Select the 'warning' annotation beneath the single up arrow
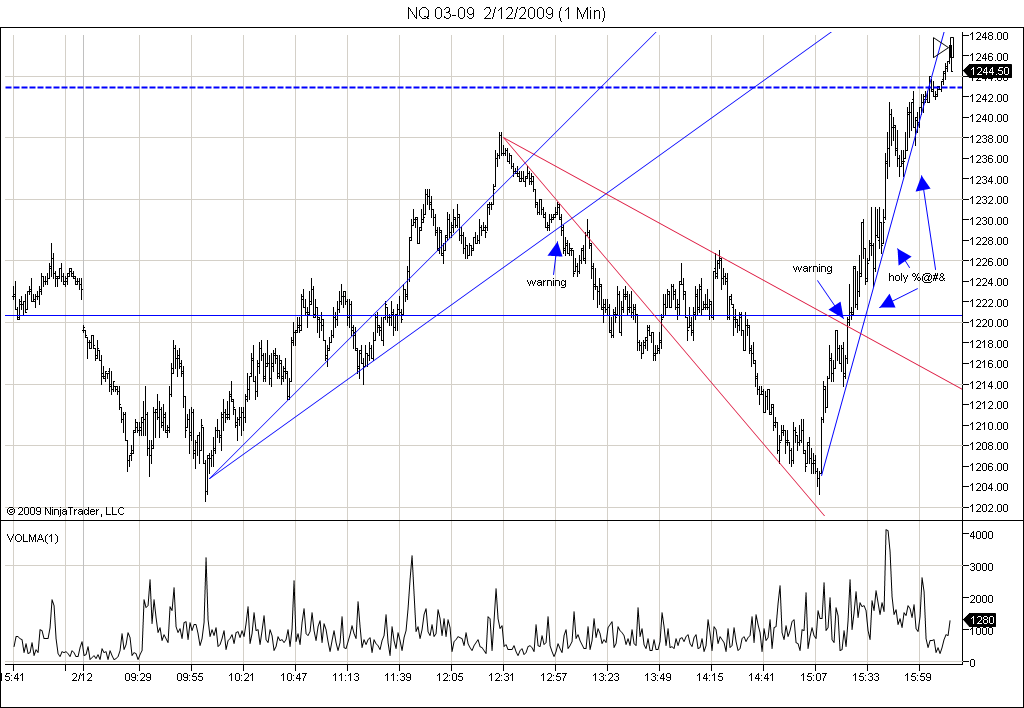 pyautogui.click(x=547, y=282)
